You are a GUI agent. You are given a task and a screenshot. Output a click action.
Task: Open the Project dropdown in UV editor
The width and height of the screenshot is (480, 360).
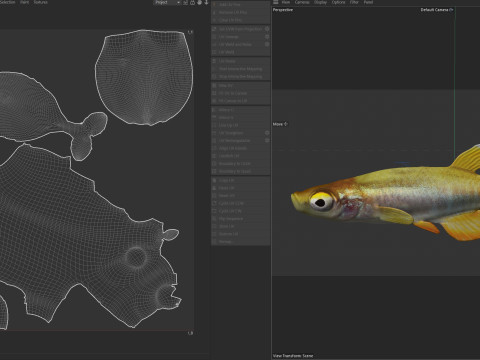167,2
